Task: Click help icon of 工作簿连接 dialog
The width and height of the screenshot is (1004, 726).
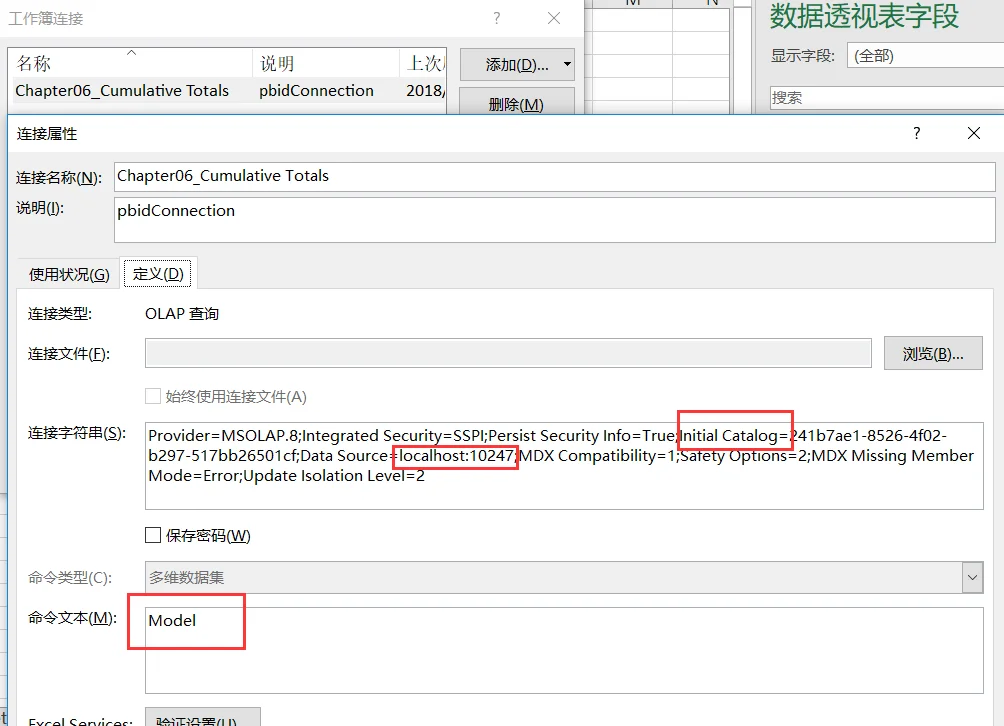Action: click(496, 18)
